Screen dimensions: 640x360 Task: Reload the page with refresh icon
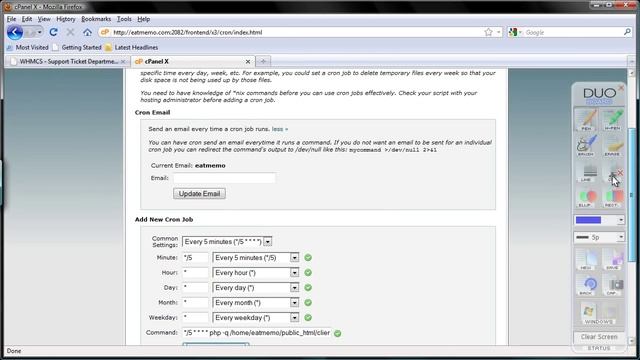pyautogui.click(x=53, y=32)
